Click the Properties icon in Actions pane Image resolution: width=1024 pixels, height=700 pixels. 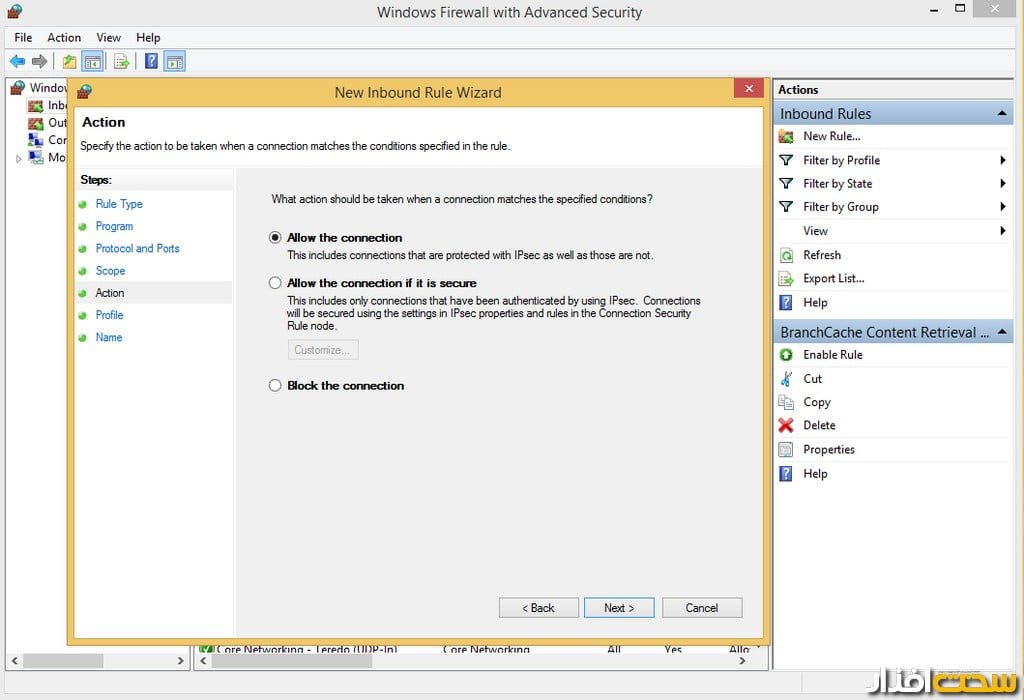pos(786,450)
